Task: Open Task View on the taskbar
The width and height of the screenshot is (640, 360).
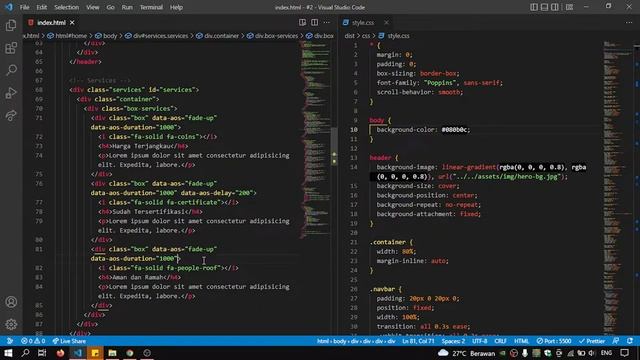Action: (x=42, y=353)
